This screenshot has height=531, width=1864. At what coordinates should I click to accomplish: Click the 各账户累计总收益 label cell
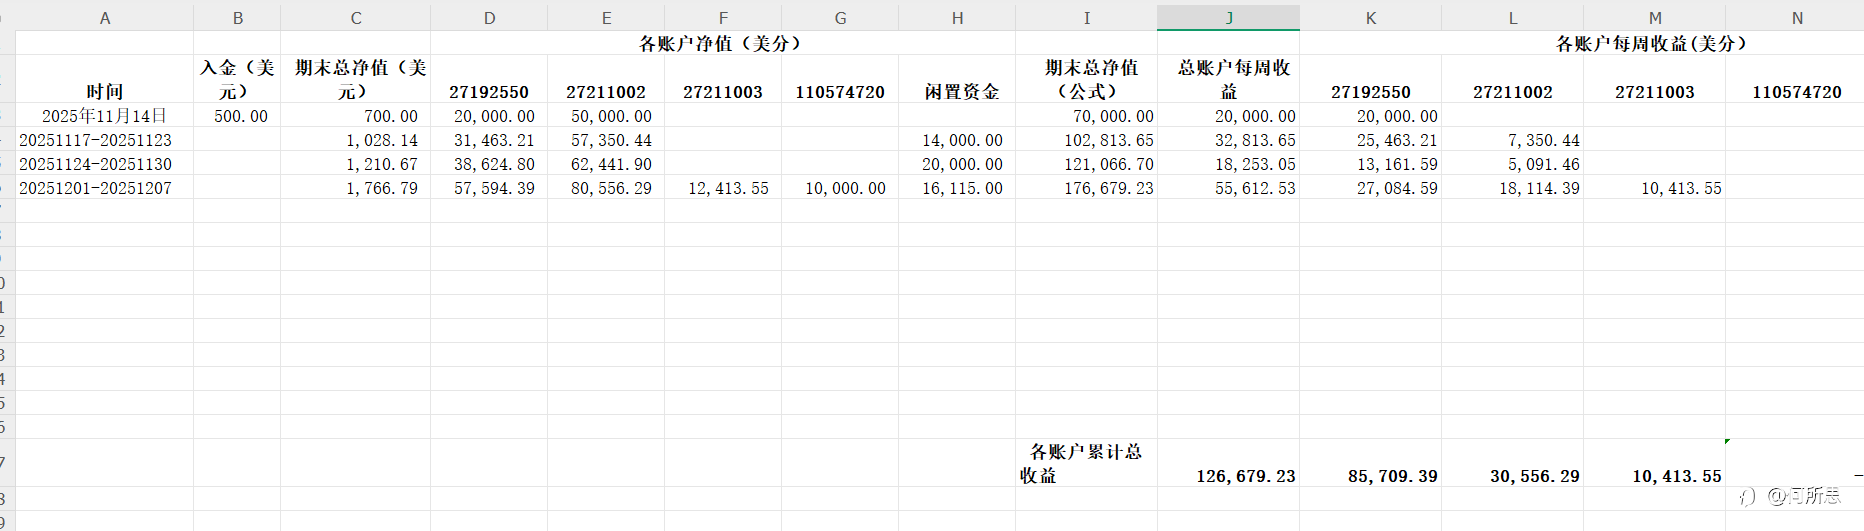(1086, 463)
